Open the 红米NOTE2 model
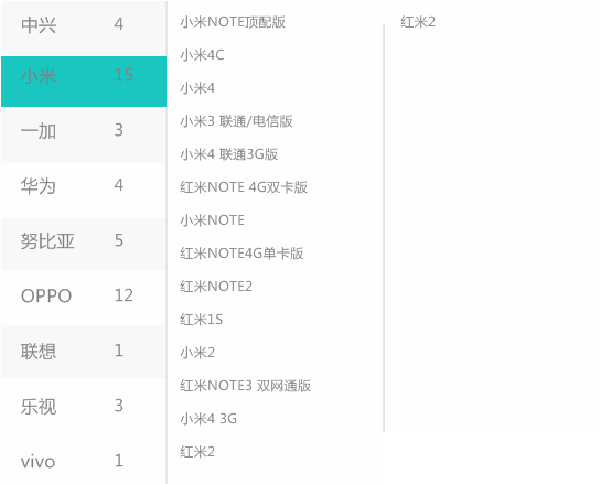 (216, 286)
